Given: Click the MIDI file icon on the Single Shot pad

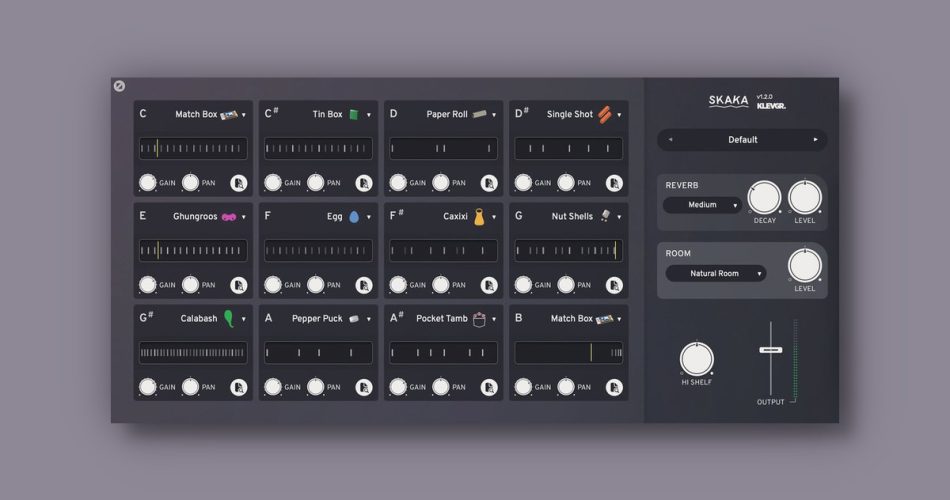Looking at the screenshot, I should click(614, 183).
